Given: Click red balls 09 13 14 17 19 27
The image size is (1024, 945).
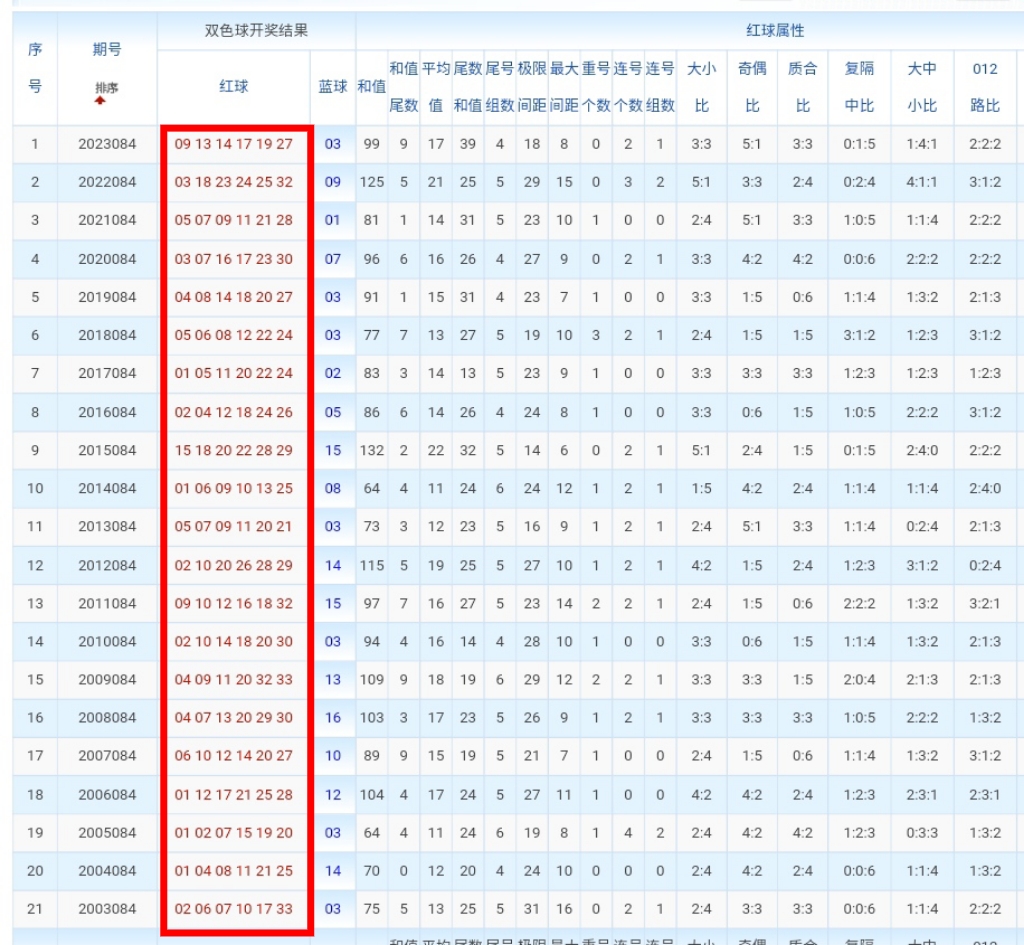Looking at the screenshot, I should click(x=234, y=144).
